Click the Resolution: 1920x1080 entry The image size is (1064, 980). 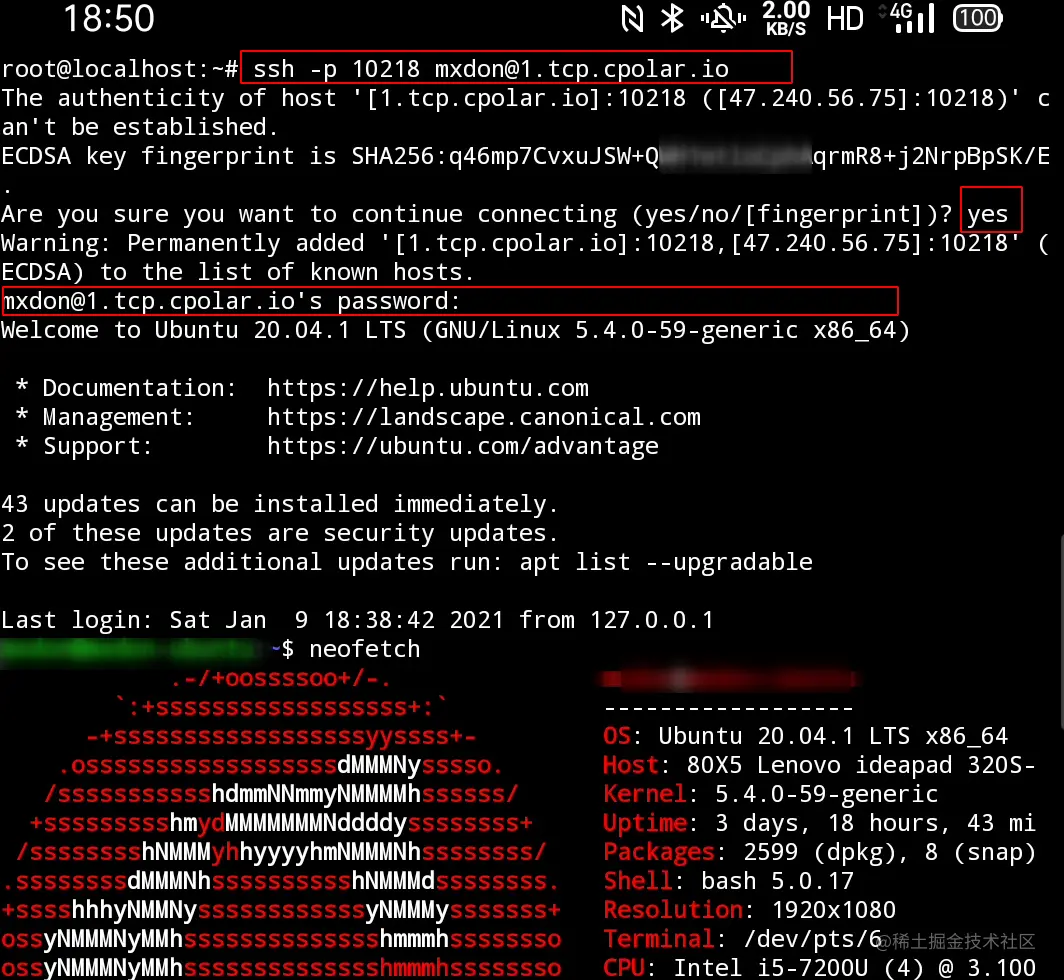click(750, 910)
